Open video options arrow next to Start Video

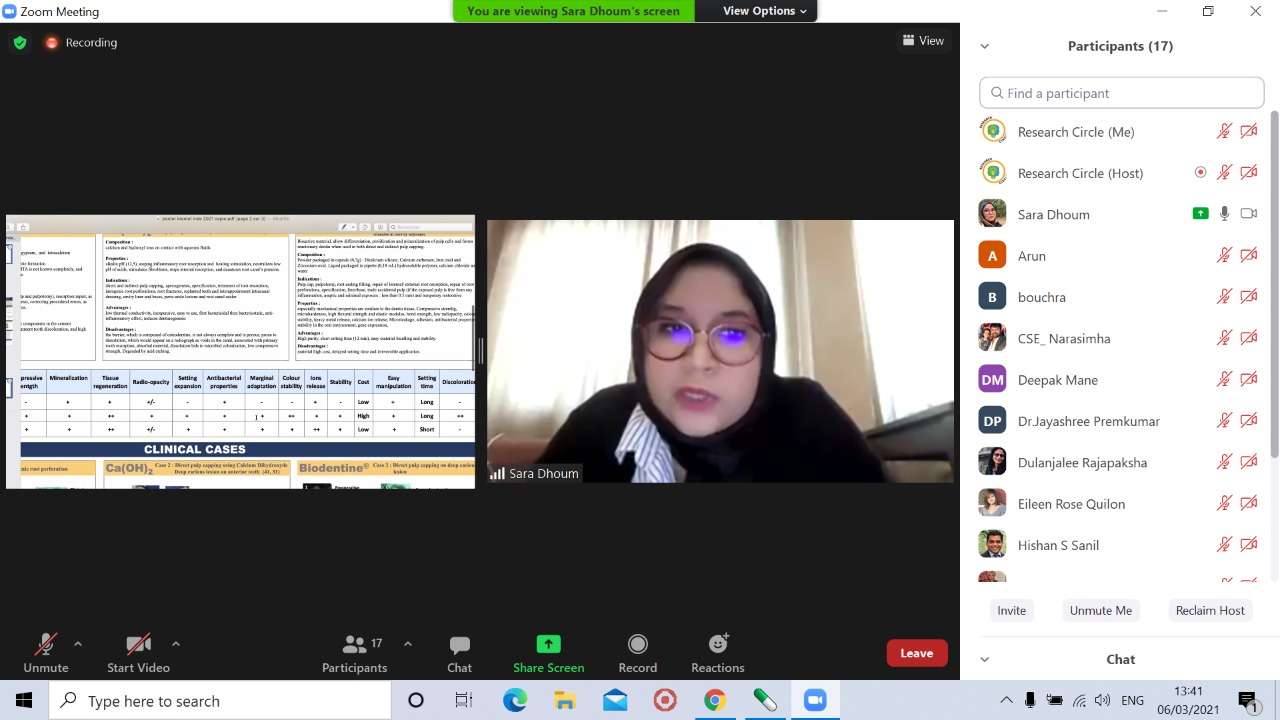176,644
